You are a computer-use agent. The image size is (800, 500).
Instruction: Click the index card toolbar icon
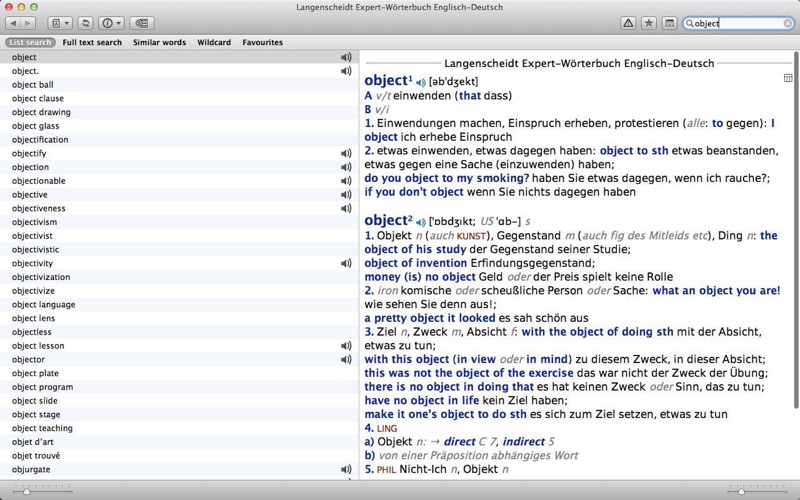[x=142, y=23]
